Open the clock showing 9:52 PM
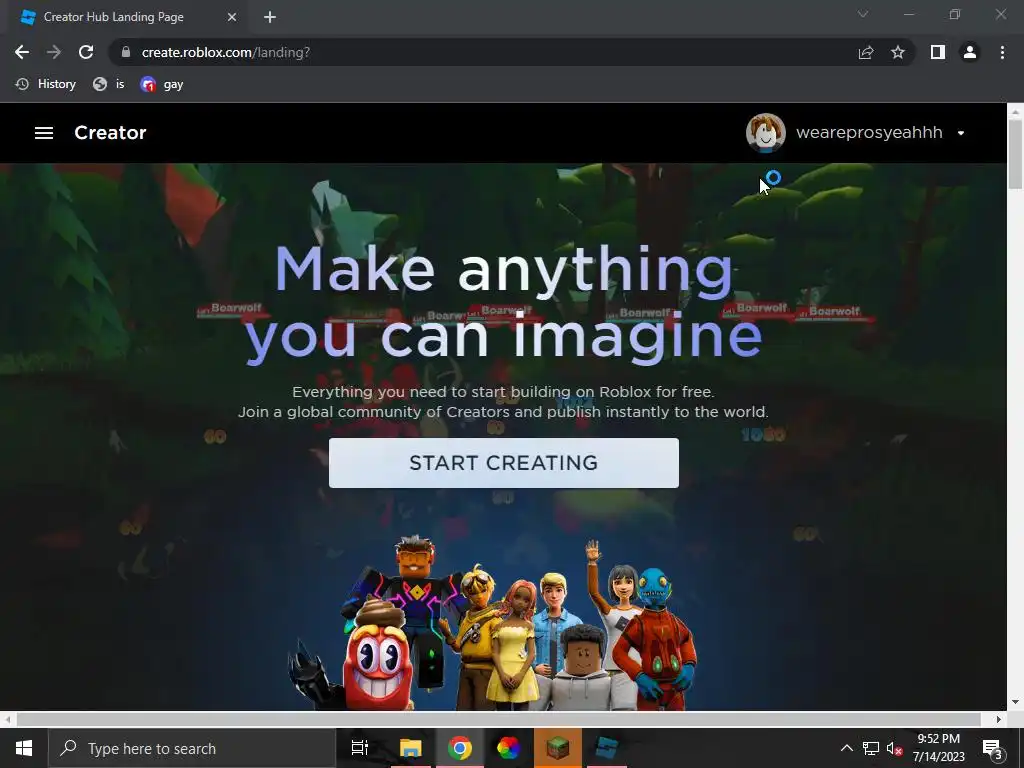Screen dimensions: 1024x768 (938, 748)
